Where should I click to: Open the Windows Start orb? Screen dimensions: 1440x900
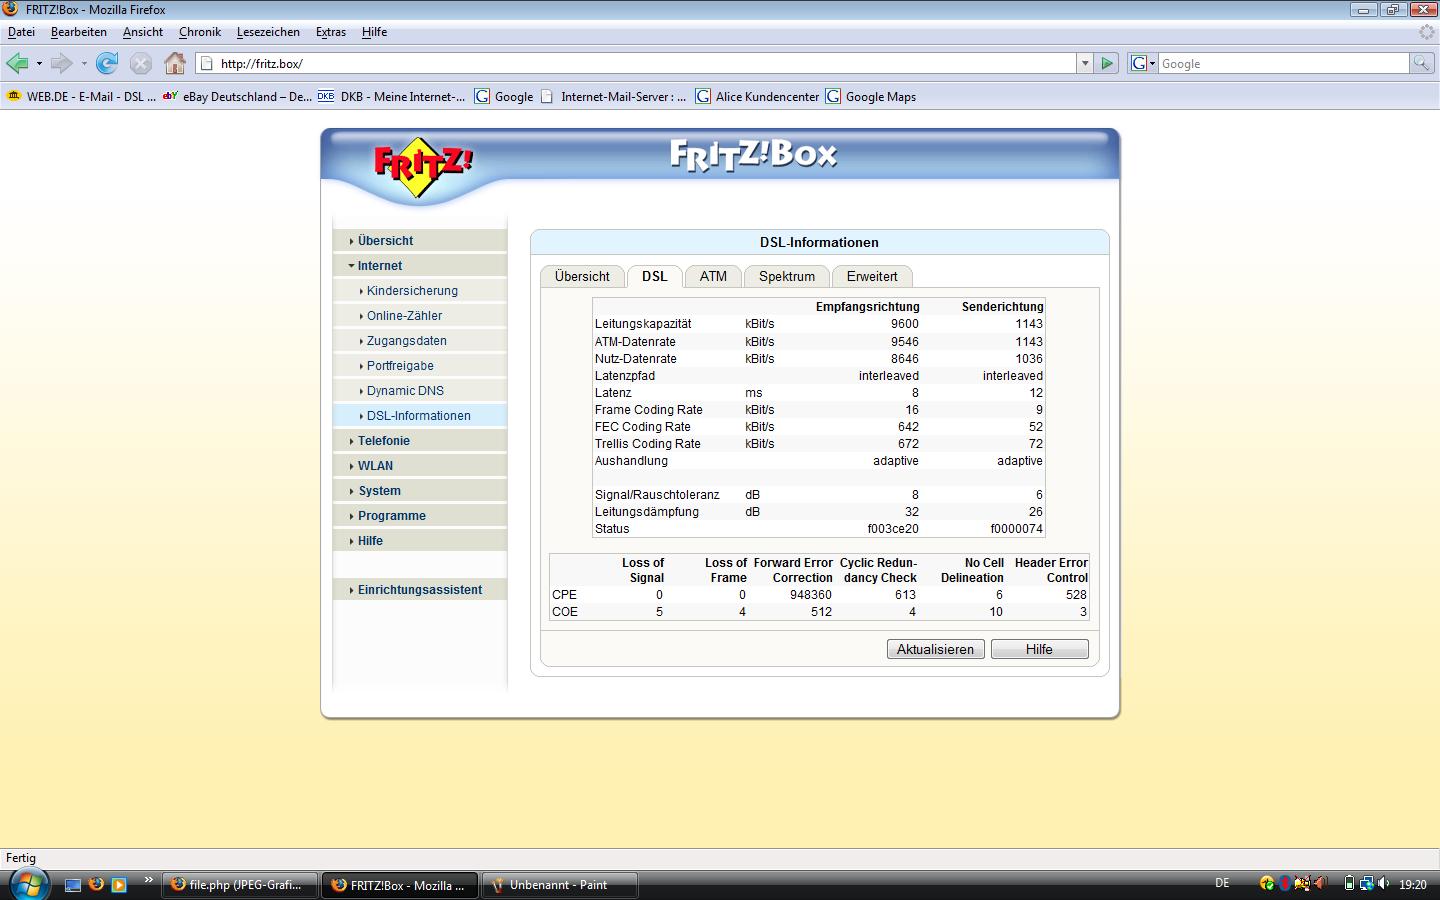(27, 884)
